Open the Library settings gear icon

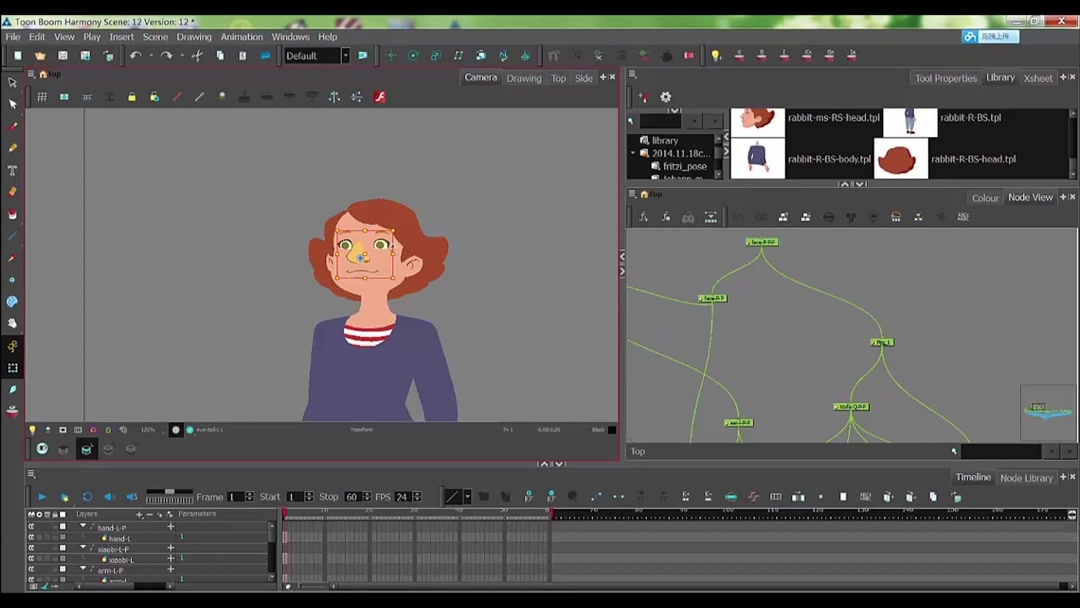(665, 96)
